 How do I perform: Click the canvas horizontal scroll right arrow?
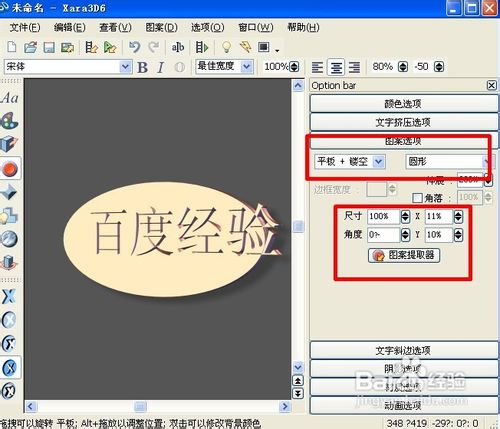coord(285,406)
